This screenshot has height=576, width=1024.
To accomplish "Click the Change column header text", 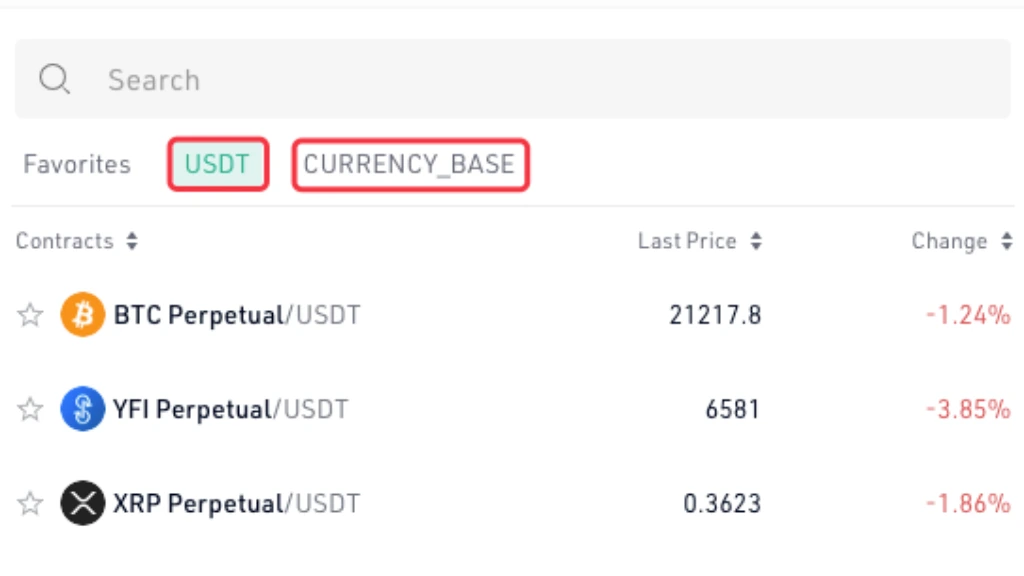I will 950,241.
